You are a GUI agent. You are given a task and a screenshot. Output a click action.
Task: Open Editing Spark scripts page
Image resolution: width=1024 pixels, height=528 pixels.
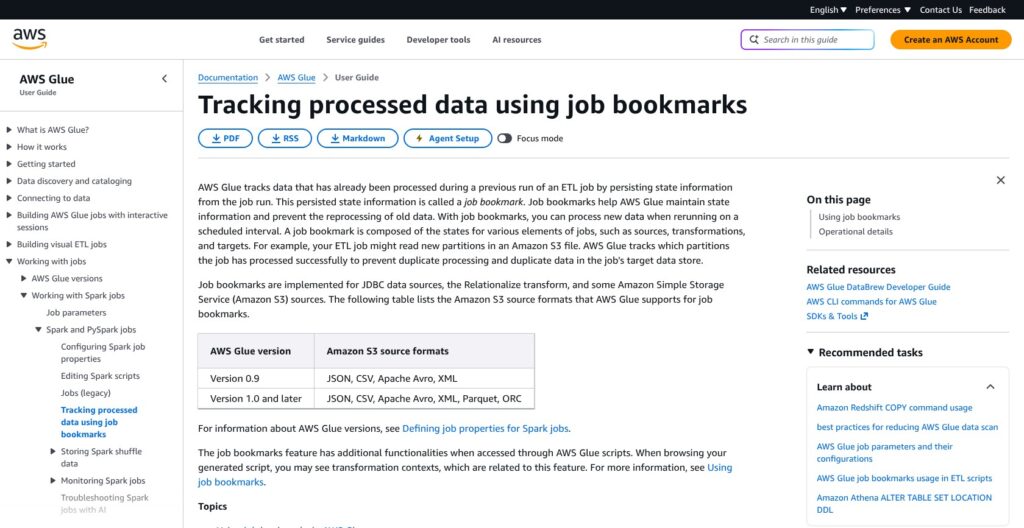click(x=100, y=376)
